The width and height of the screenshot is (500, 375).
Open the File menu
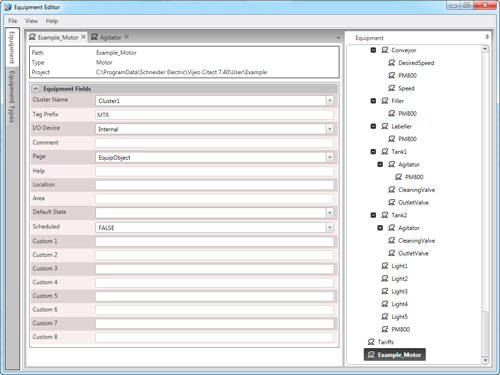[x=13, y=21]
